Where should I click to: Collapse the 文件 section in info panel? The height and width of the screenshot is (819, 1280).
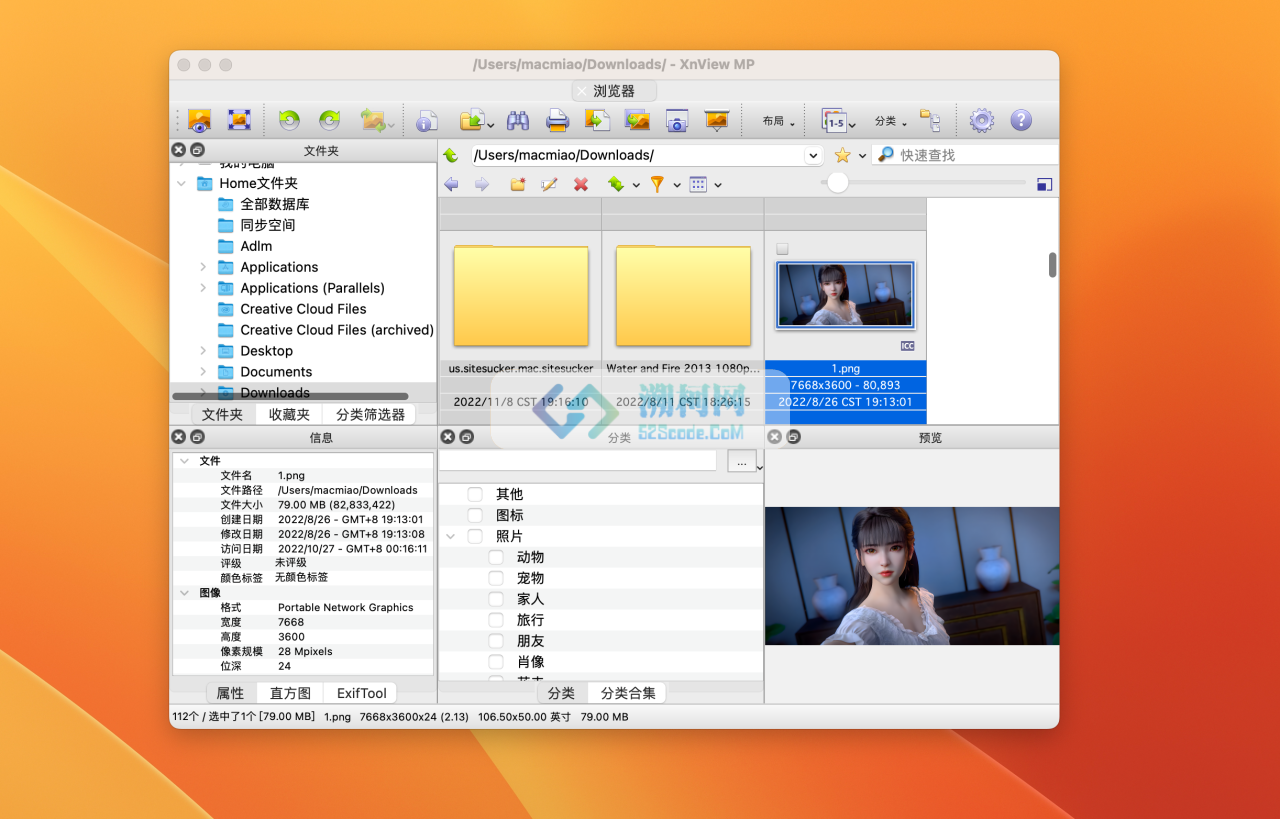pos(184,461)
